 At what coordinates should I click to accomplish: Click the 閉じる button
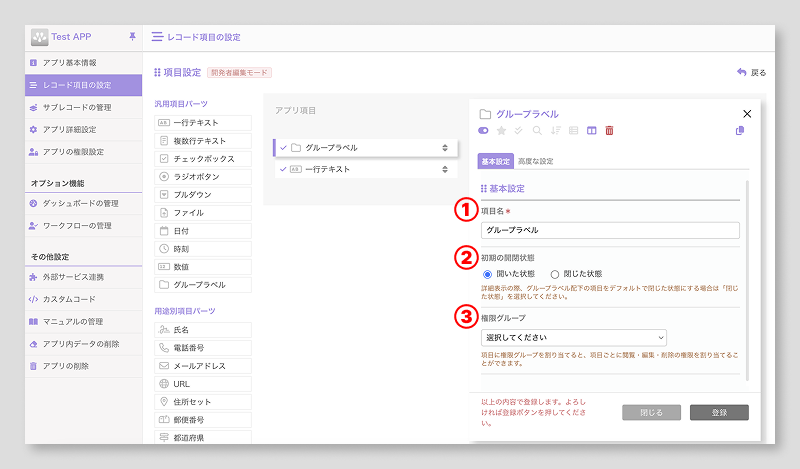click(652, 412)
